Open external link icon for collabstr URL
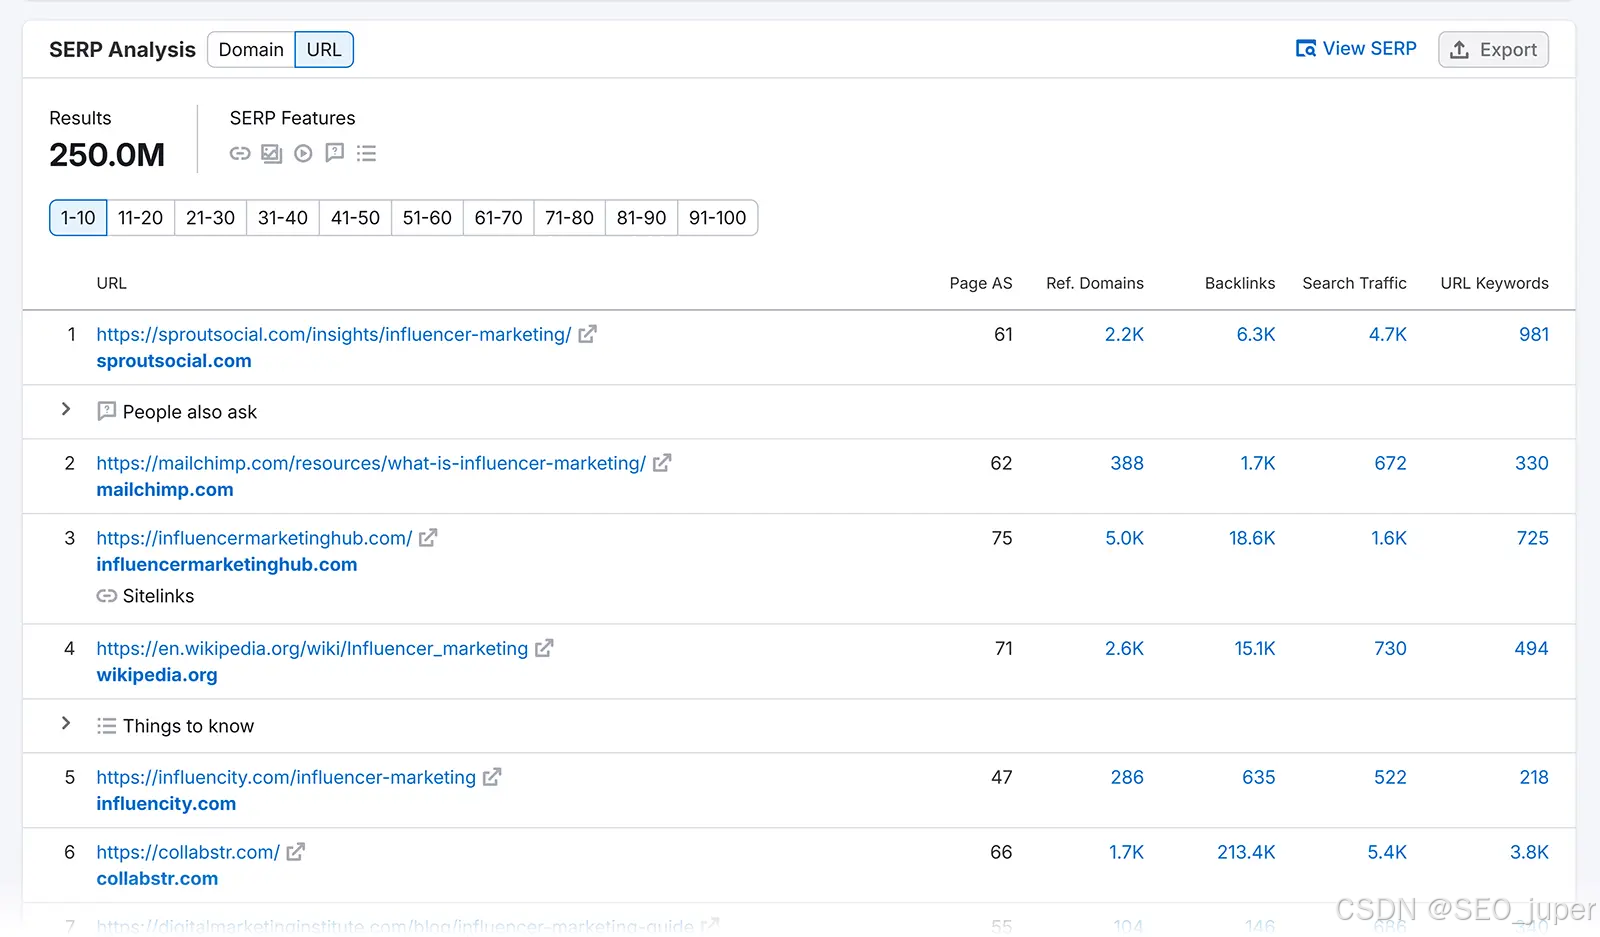Viewport: 1600px width, 937px height. pos(296,852)
